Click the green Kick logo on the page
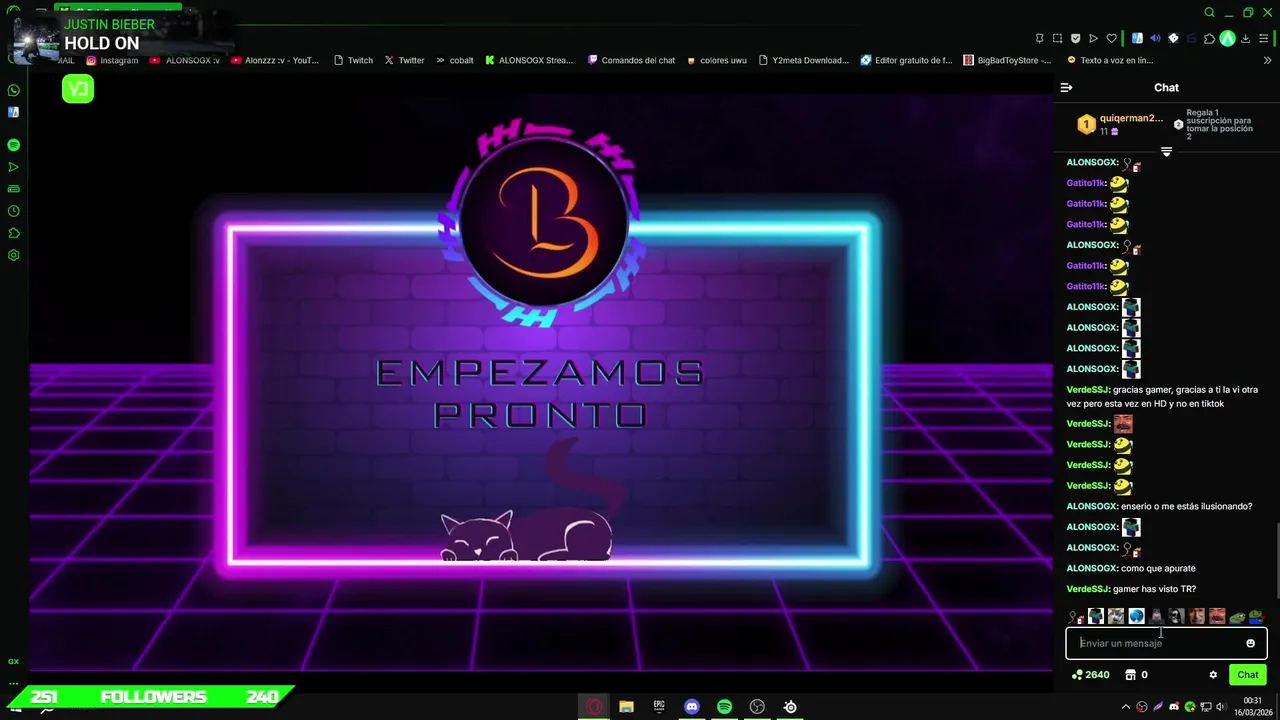This screenshot has width=1280, height=720. pyautogui.click(x=78, y=89)
